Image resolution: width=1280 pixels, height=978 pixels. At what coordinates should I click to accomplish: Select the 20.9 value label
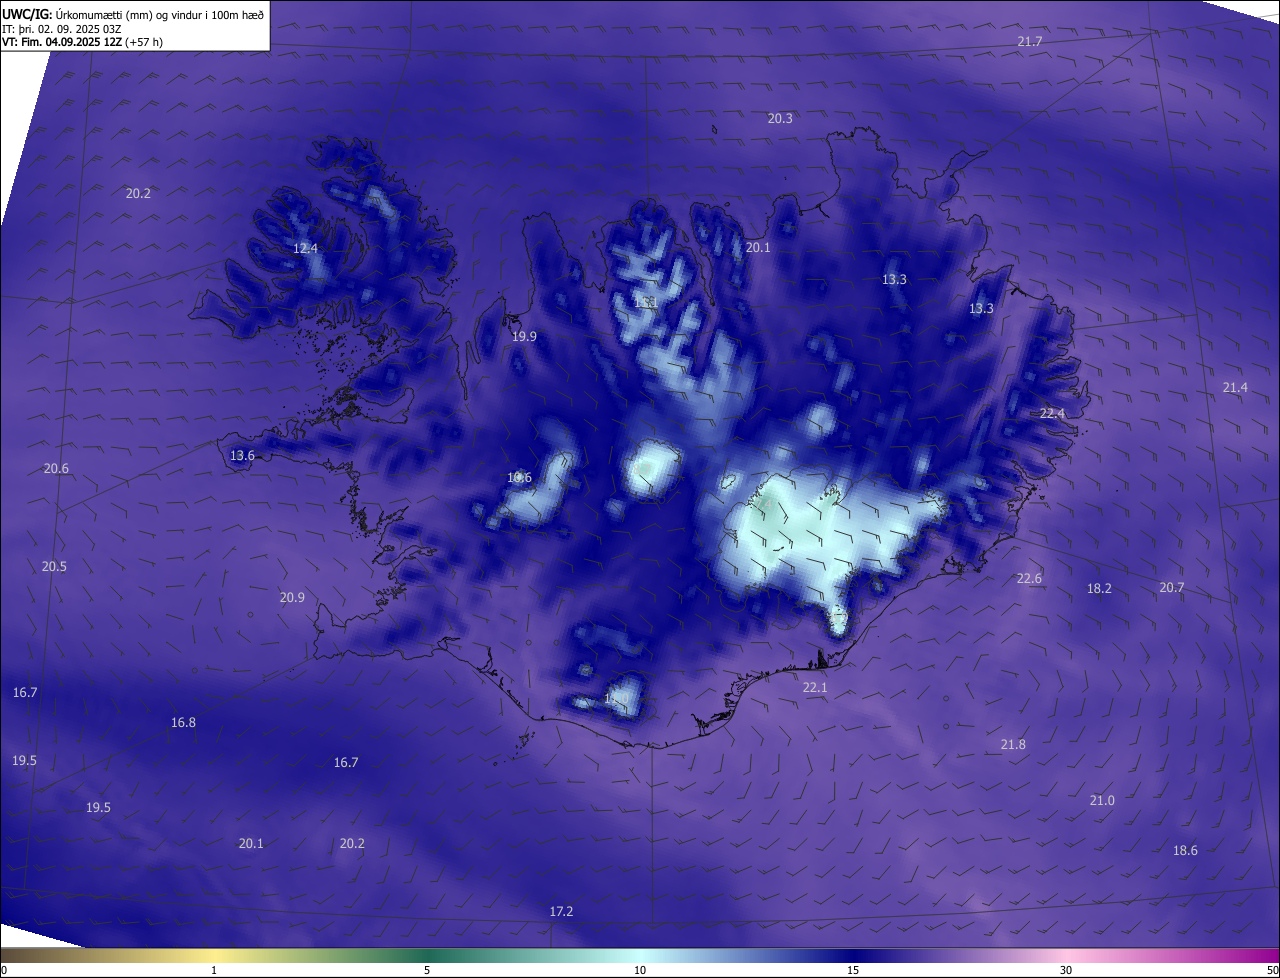pyautogui.click(x=292, y=597)
